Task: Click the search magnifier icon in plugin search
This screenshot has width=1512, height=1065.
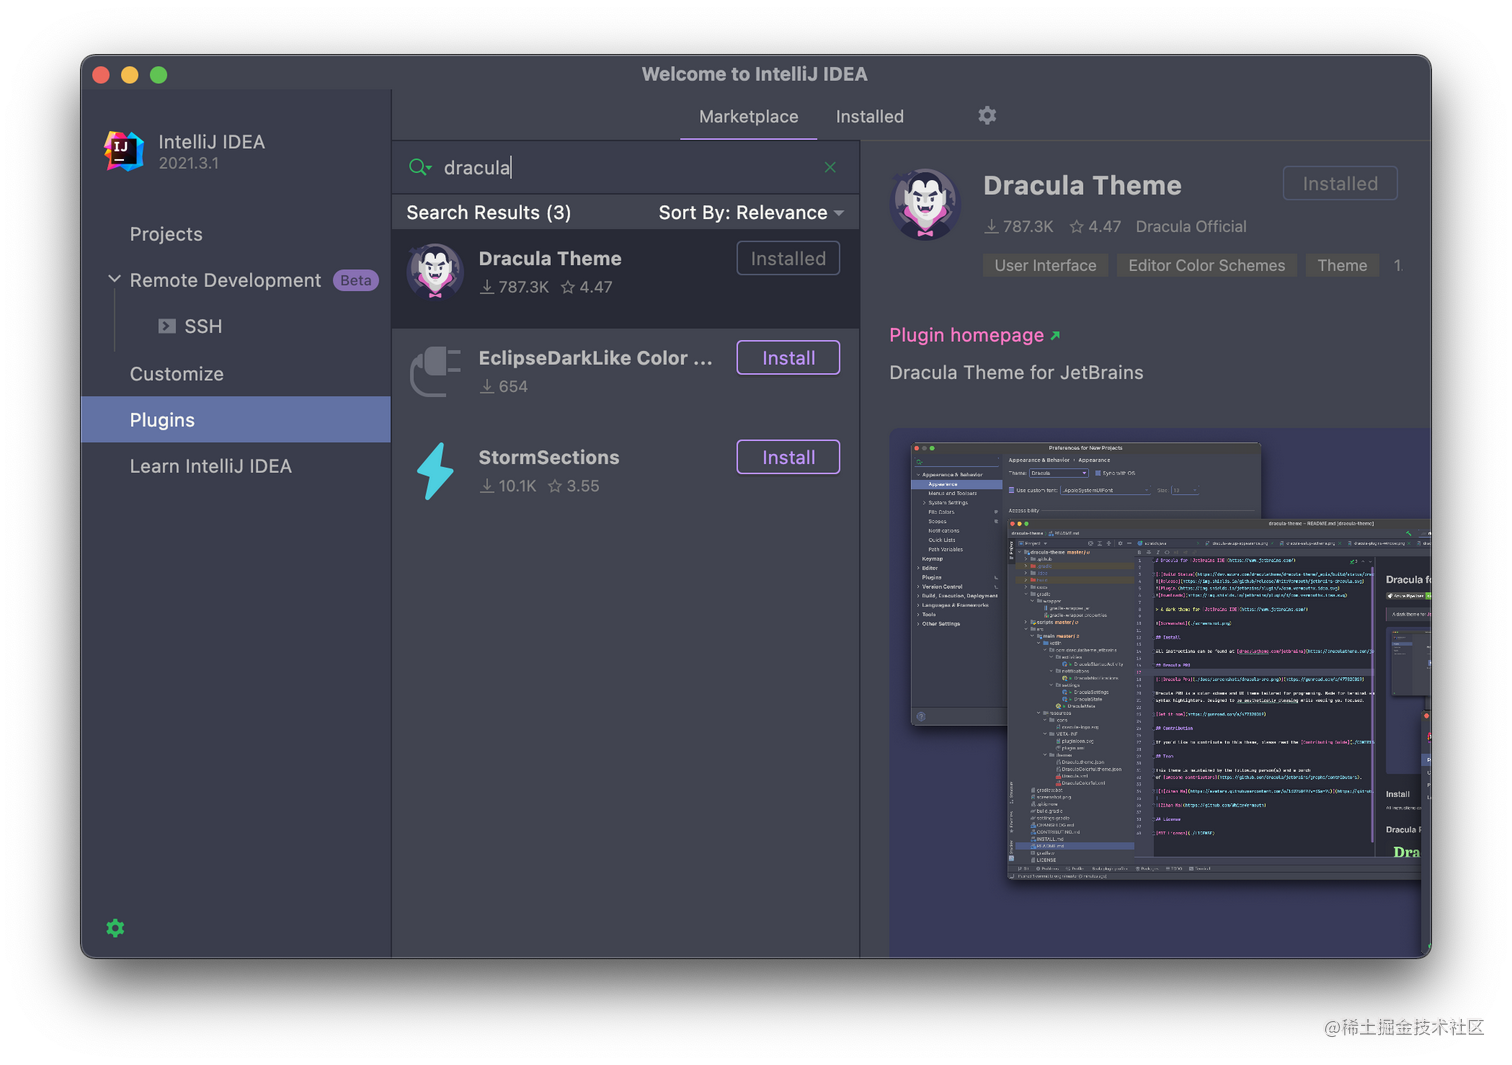Action: pyautogui.click(x=420, y=167)
